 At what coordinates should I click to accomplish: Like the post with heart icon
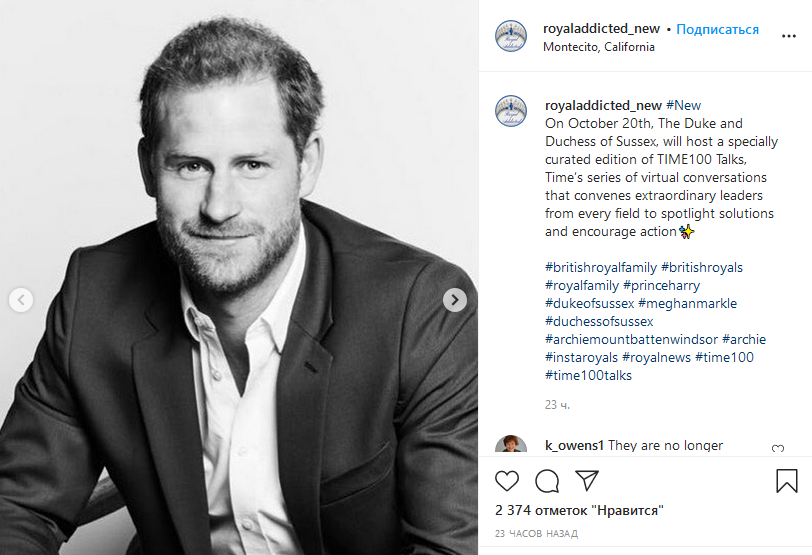click(x=508, y=481)
